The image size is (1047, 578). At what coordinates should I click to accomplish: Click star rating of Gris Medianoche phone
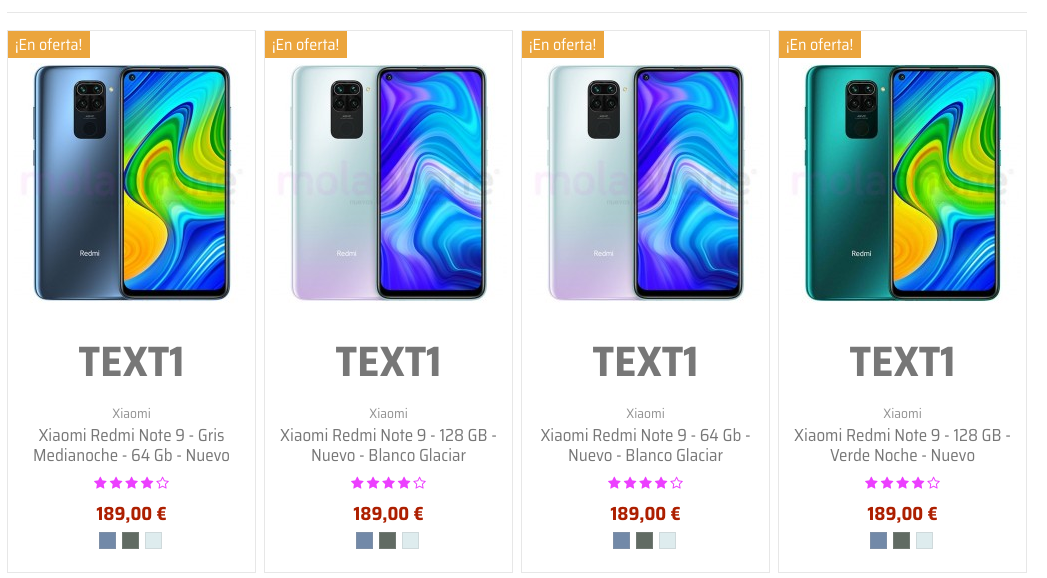132,483
